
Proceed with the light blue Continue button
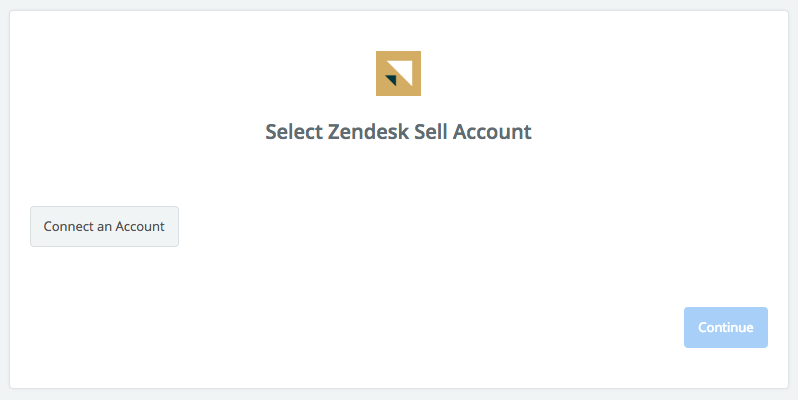coord(726,327)
